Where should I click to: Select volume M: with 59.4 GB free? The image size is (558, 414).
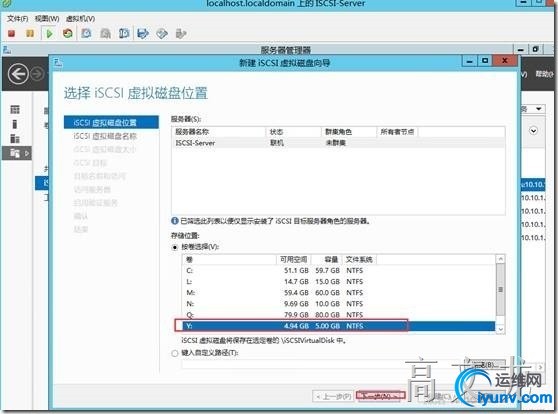tap(339, 293)
